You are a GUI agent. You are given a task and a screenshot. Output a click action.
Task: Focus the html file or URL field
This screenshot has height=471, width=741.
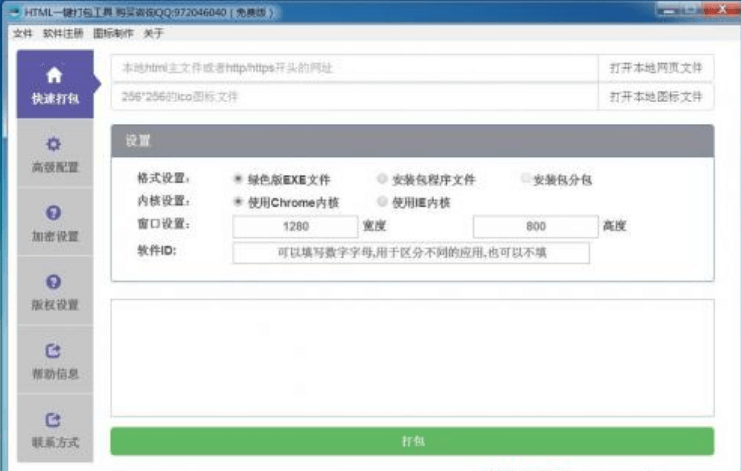tap(355, 68)
